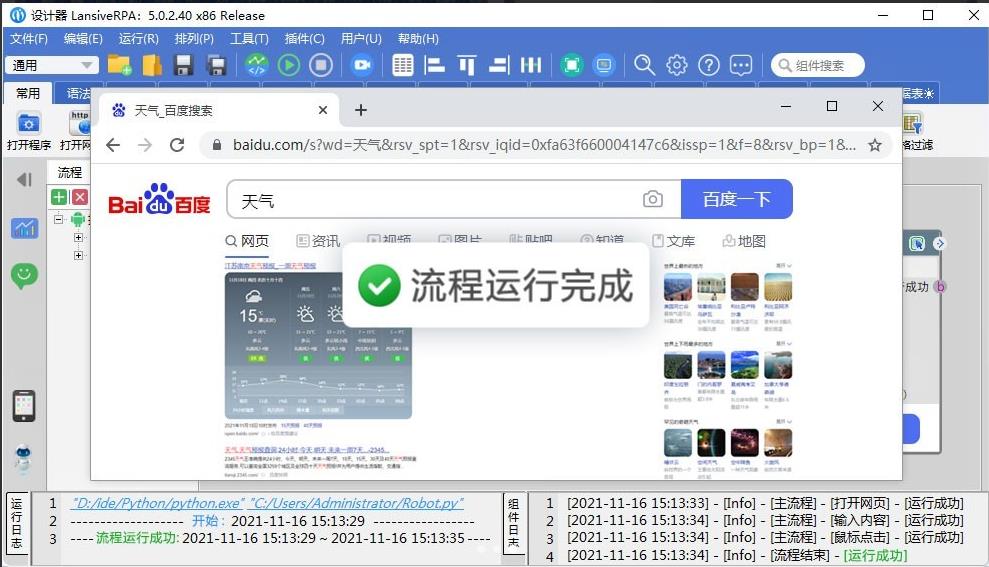Align components to top
Screen dimensions: 989x567
[x=467, y=65]
